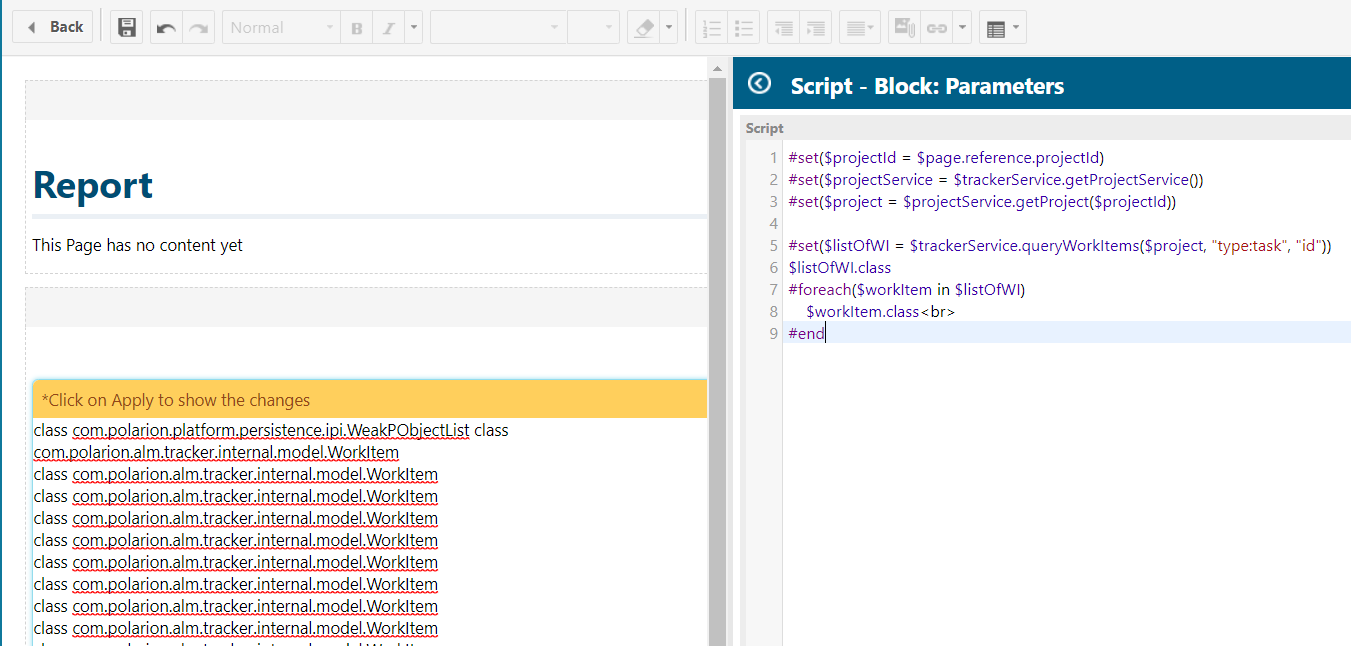Clear formatting with the eraser icon
The height and width of the screenshot is (646, 1351).
[x=643, y=27]
